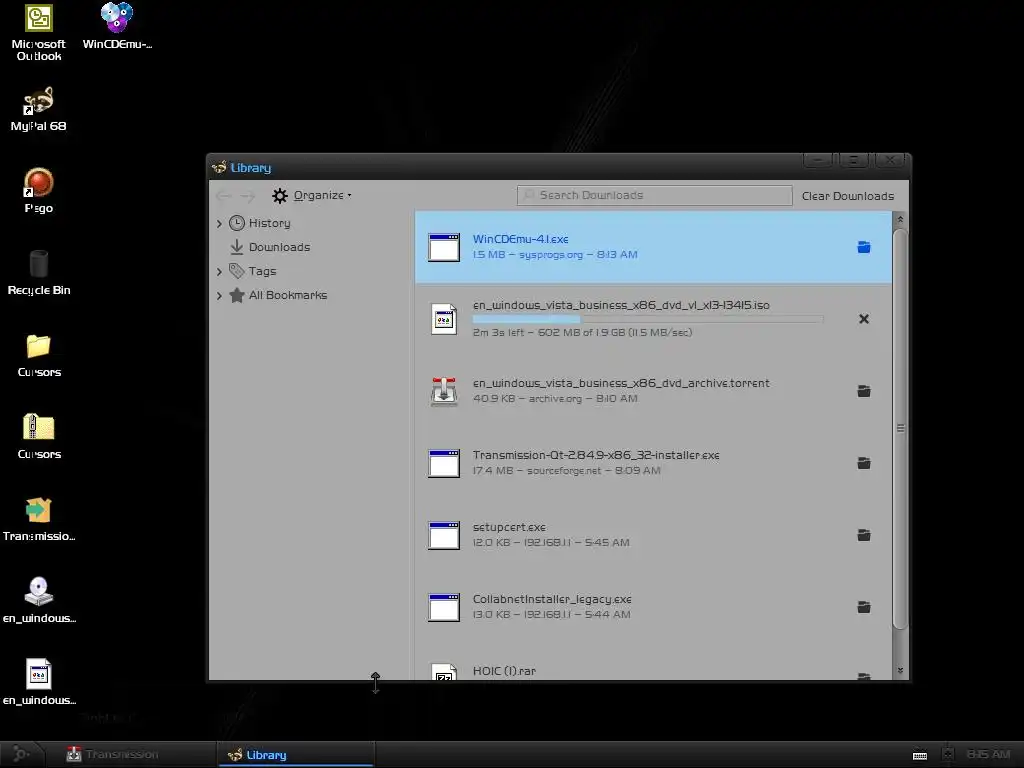The image size is (1024, 768).
Task: Select the Transmission installer desktop icon
Action: [x=39, y=519]
